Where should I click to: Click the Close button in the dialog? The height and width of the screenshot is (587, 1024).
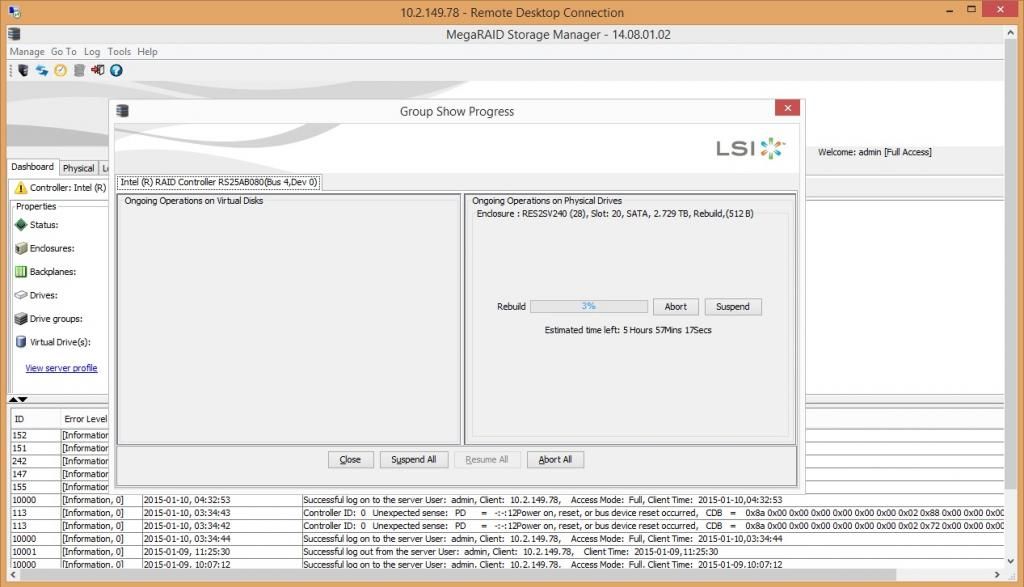(350, 460)
